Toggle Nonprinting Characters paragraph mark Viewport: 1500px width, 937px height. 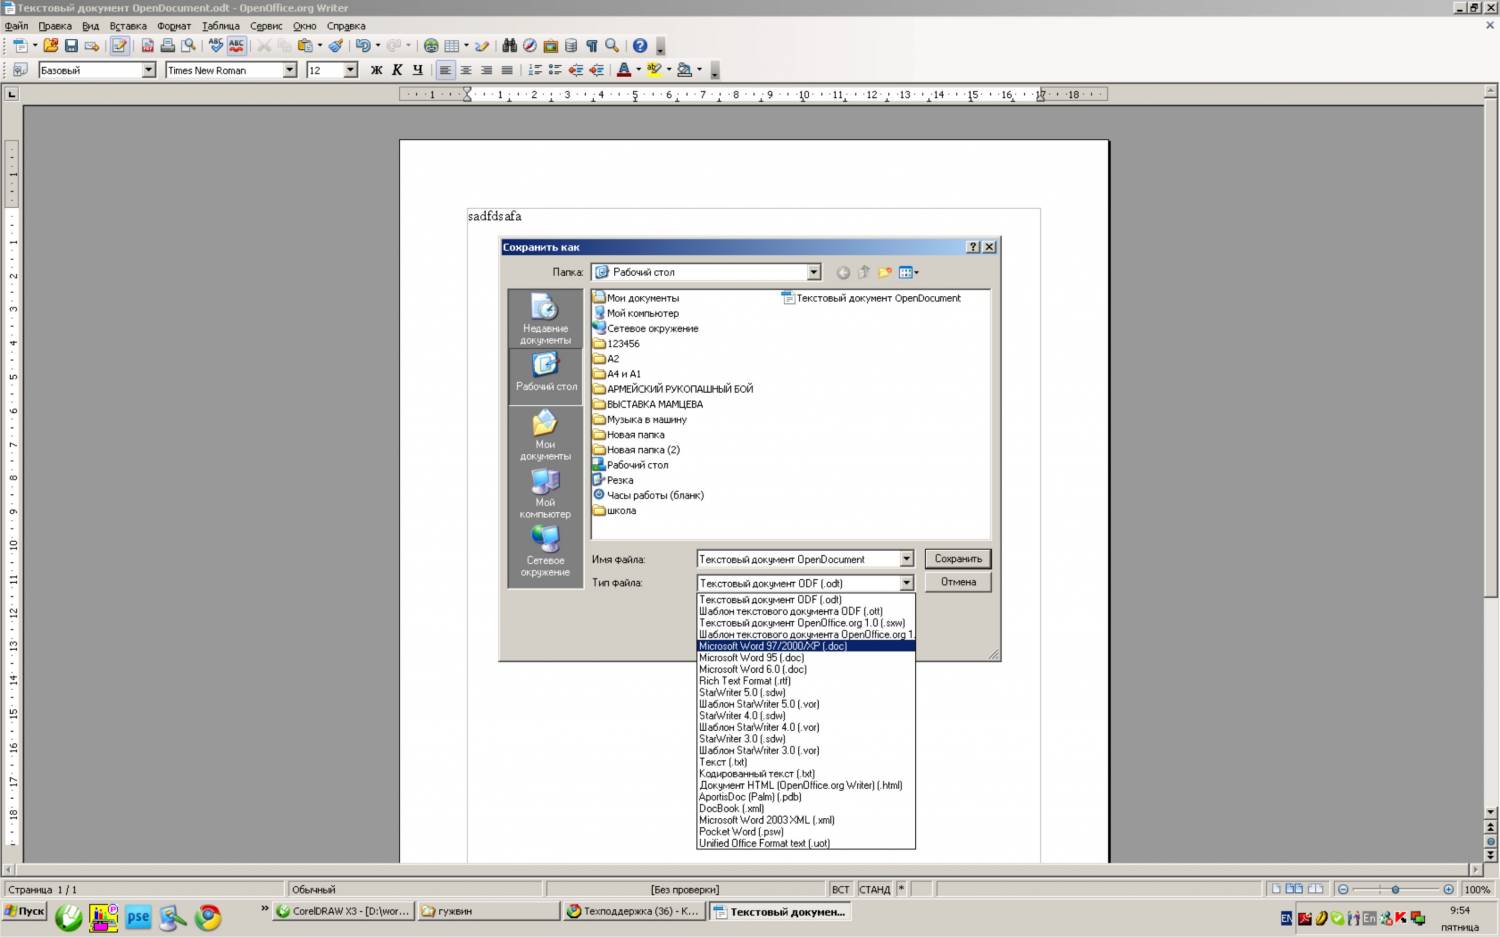591,45
